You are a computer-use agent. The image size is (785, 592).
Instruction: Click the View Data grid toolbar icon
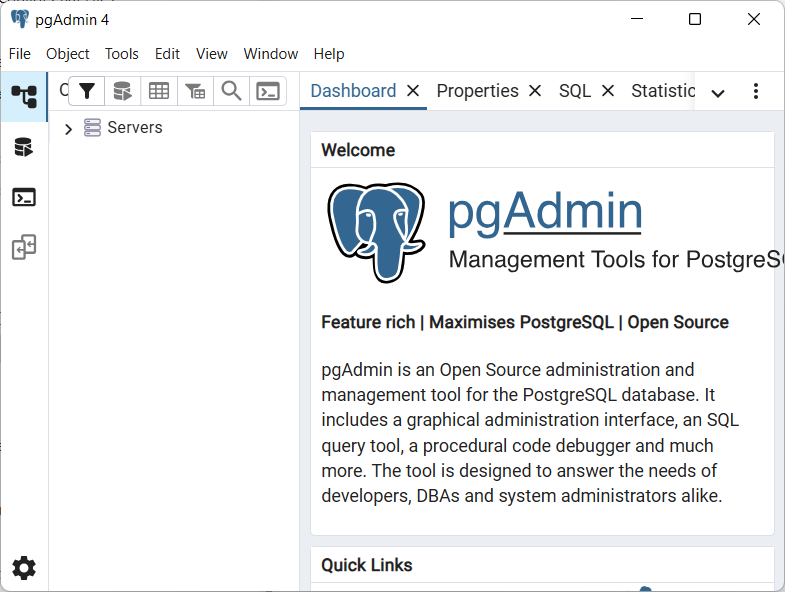(159, 91)
